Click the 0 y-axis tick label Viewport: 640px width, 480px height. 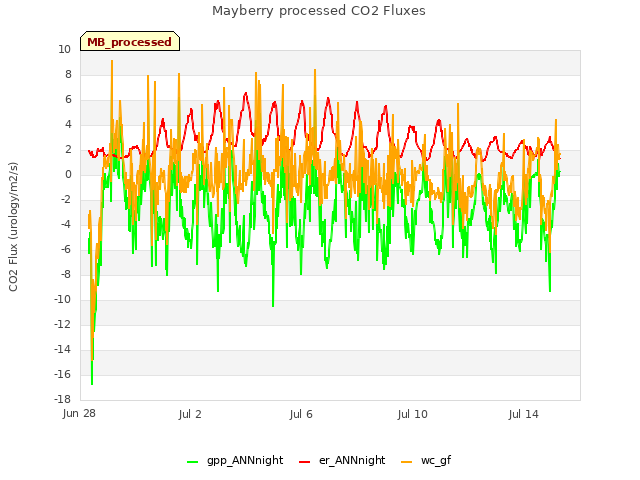68,174
